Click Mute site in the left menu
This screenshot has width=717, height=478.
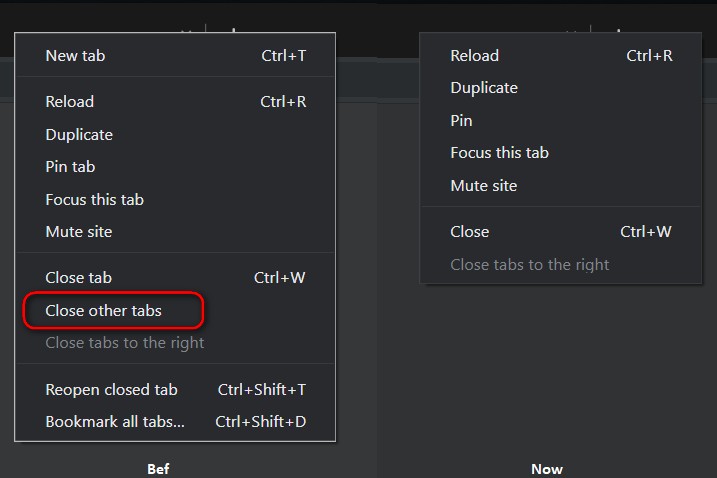click(x=175, y=231)
